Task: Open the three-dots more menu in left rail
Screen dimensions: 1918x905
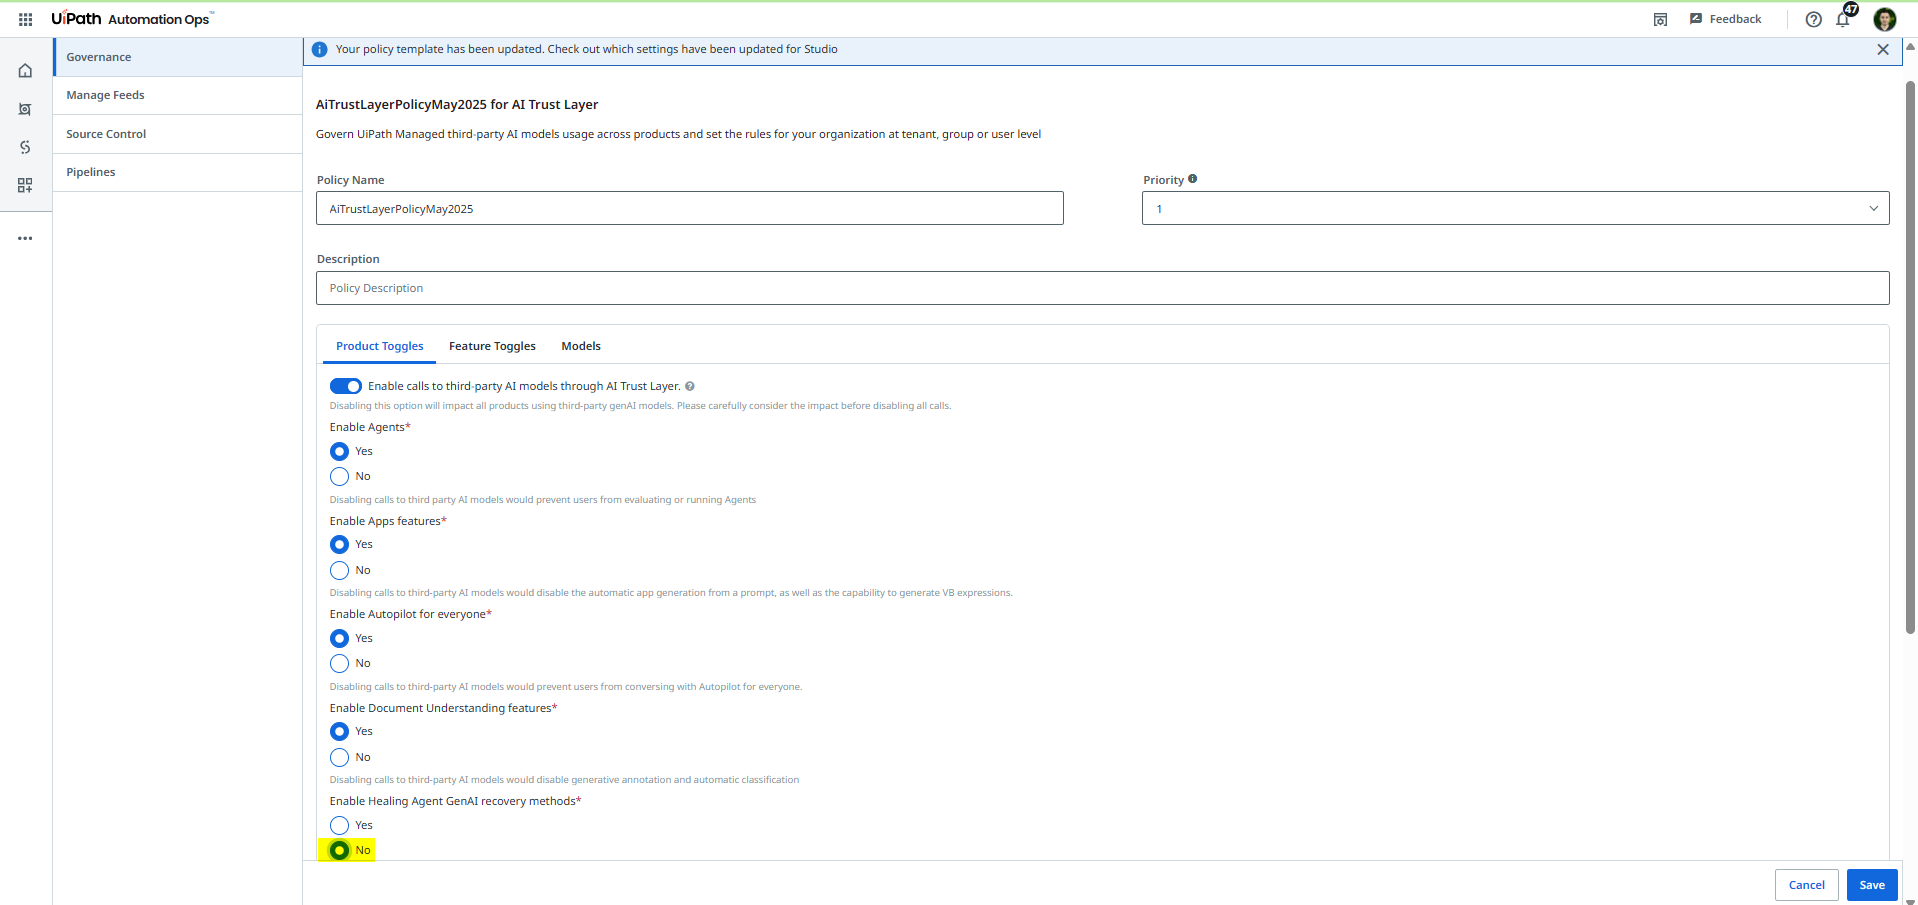Action: tap(25, 238)
